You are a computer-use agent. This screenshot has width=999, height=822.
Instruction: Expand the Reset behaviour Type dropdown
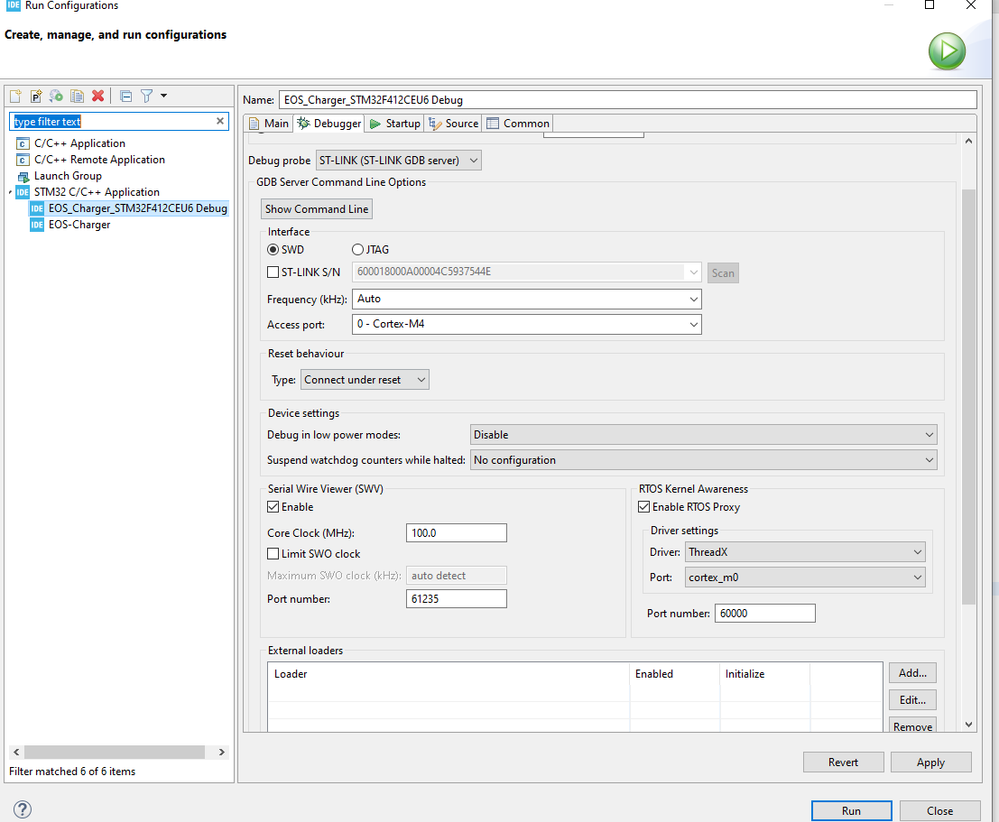click(x=365, y=380)
